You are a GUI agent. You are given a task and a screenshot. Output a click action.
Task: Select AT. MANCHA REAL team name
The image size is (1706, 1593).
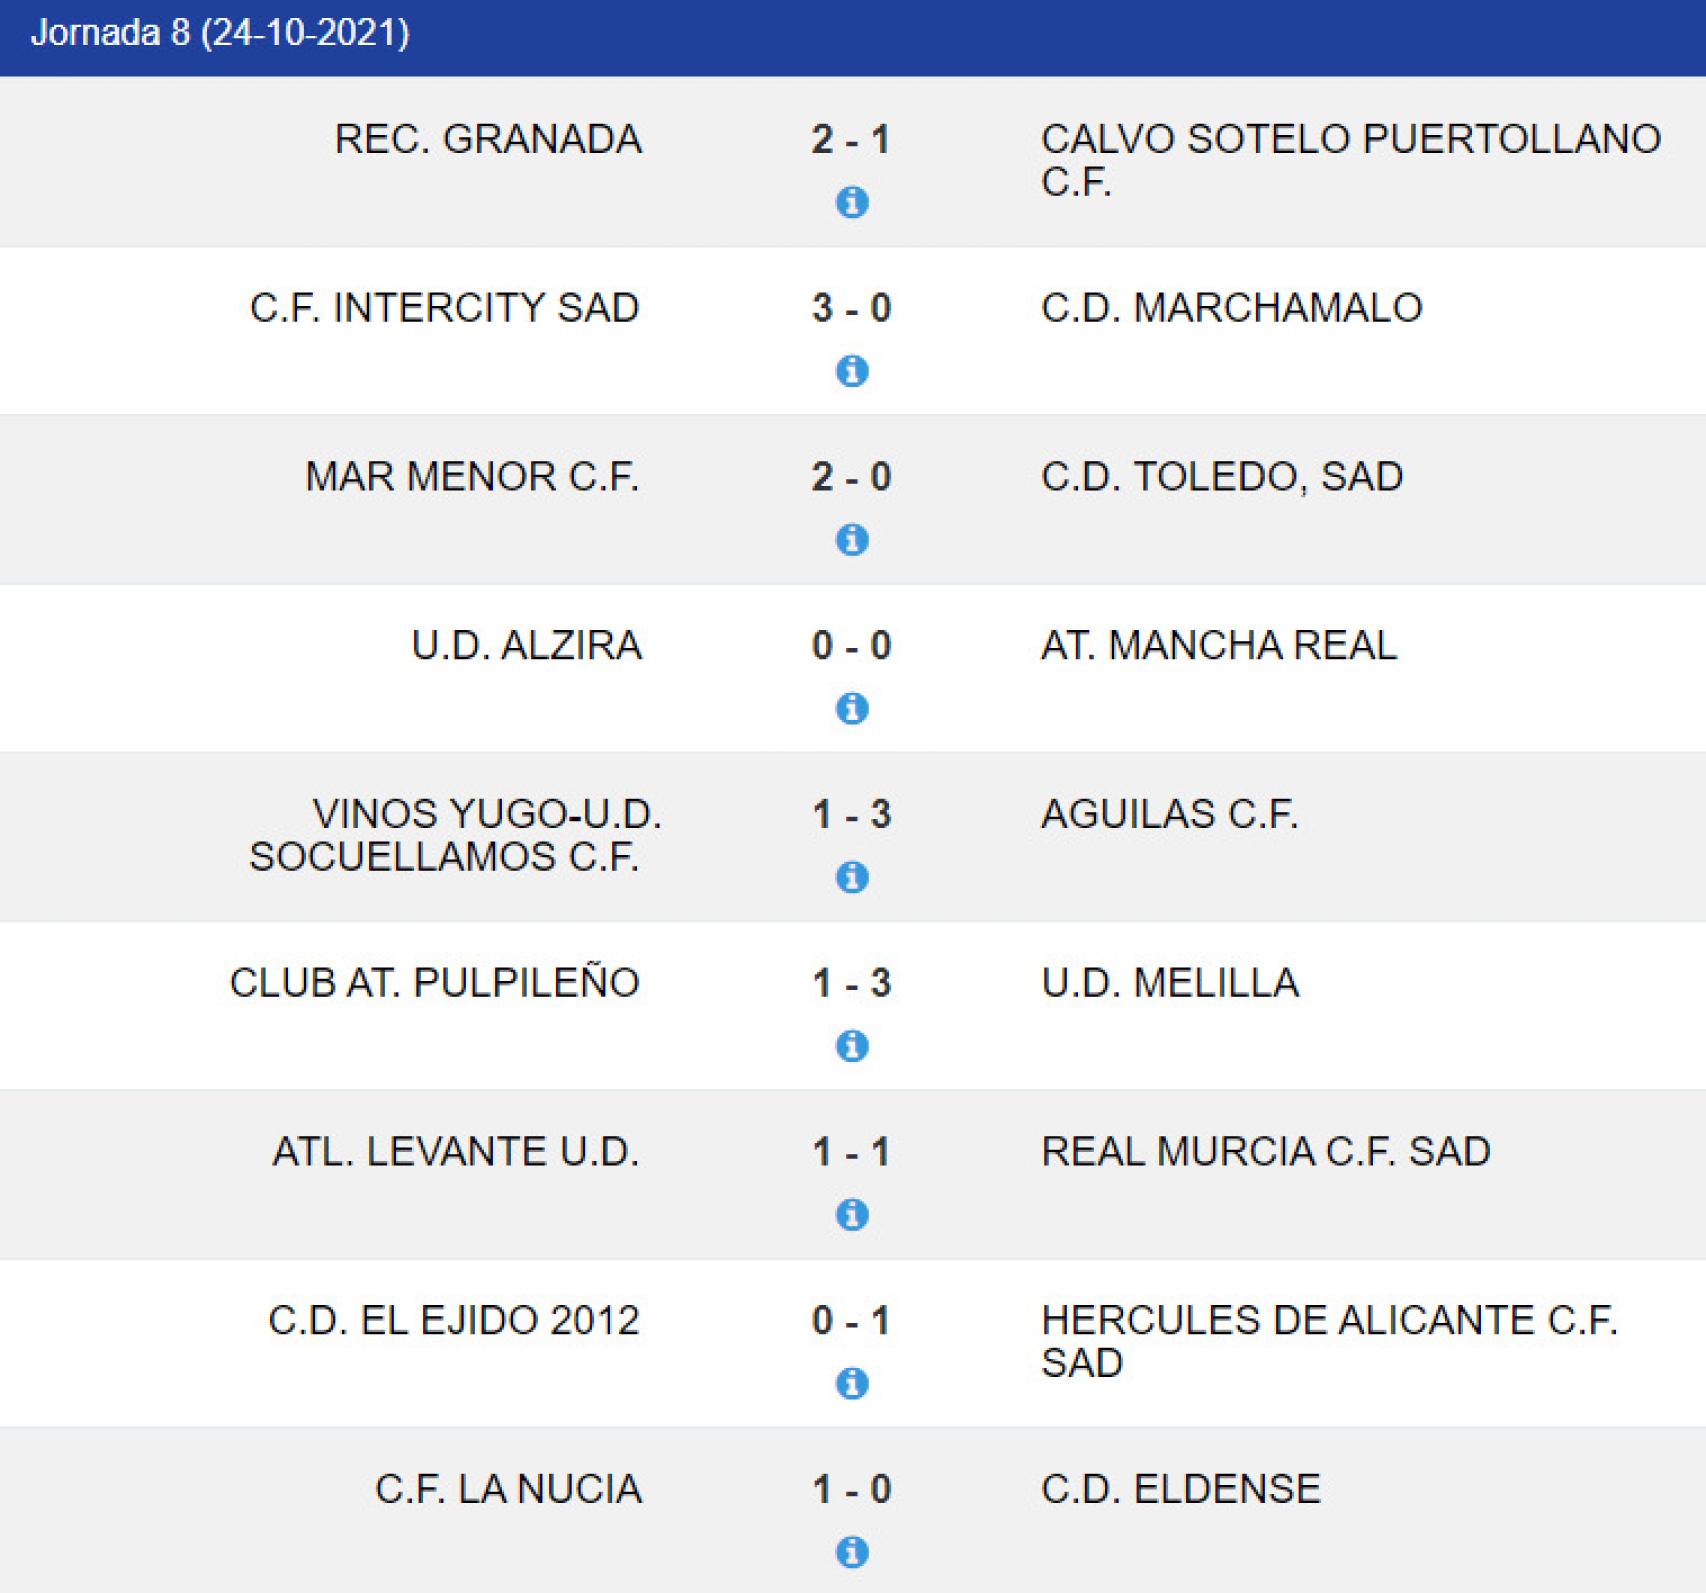pyautogui.click(x=1218, y=646)
